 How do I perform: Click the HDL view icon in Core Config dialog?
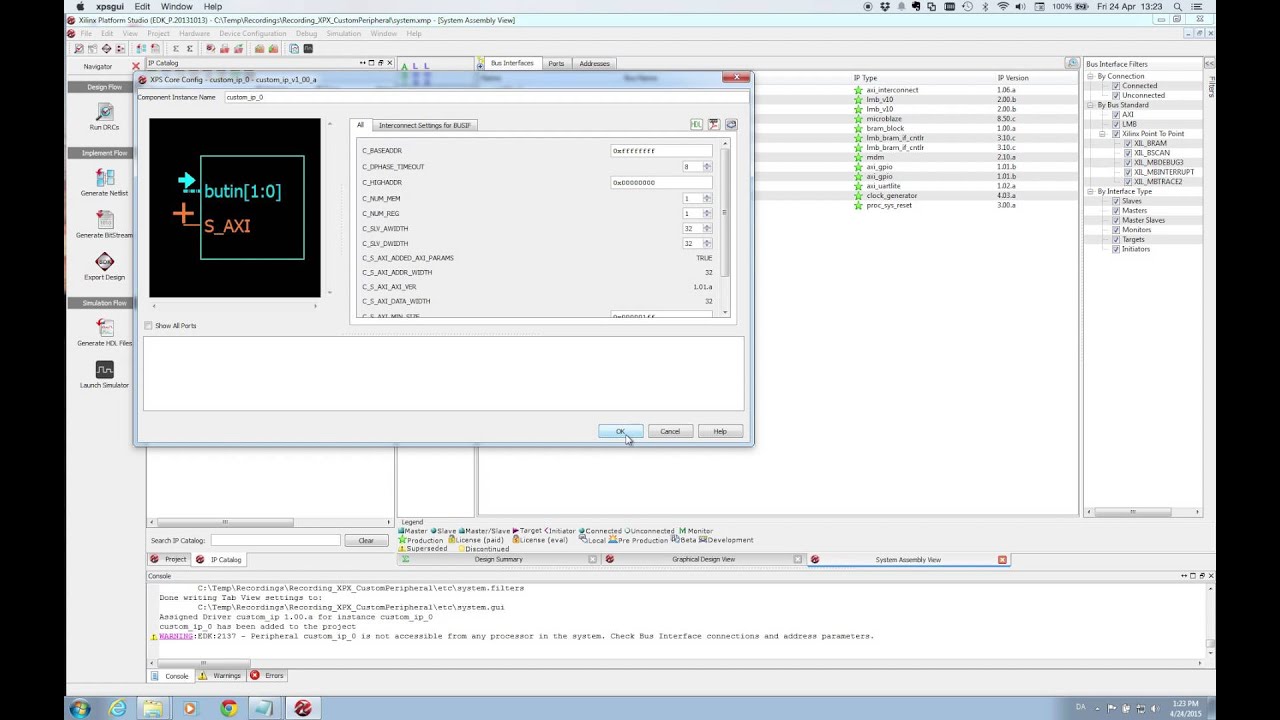click(x=696, y=125)
